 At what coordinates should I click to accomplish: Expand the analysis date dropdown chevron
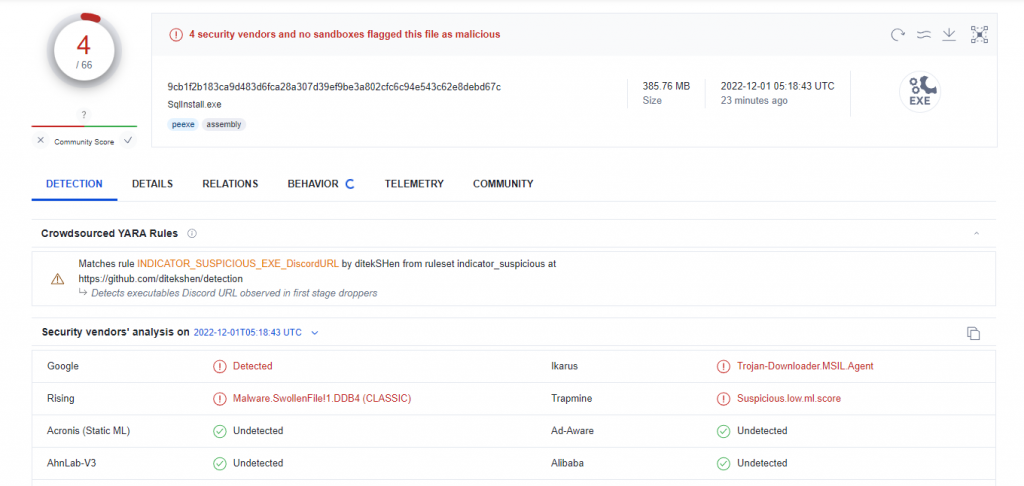pos(315,332)
